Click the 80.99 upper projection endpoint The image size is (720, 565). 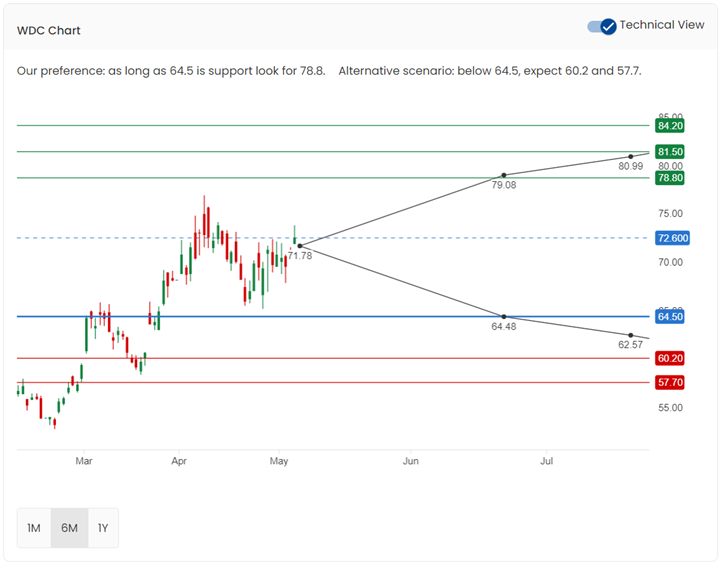pyautogui.click(x=630, y=156)
